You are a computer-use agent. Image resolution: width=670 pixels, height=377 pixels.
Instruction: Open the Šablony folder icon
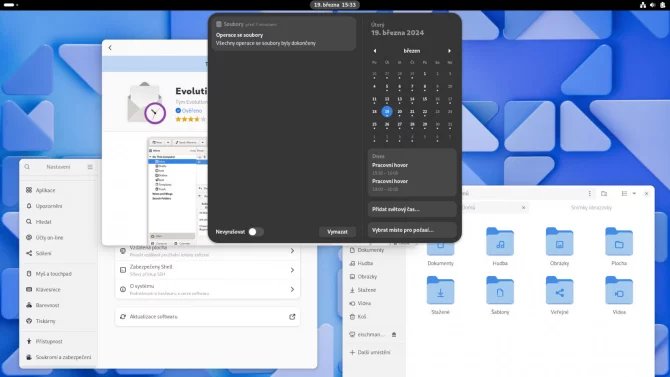coord(500,290)
